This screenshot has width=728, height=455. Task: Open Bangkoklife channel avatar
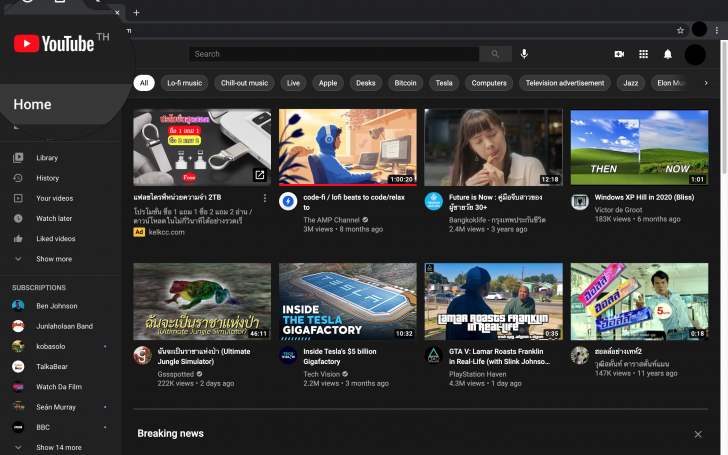[x=434, y=202]
